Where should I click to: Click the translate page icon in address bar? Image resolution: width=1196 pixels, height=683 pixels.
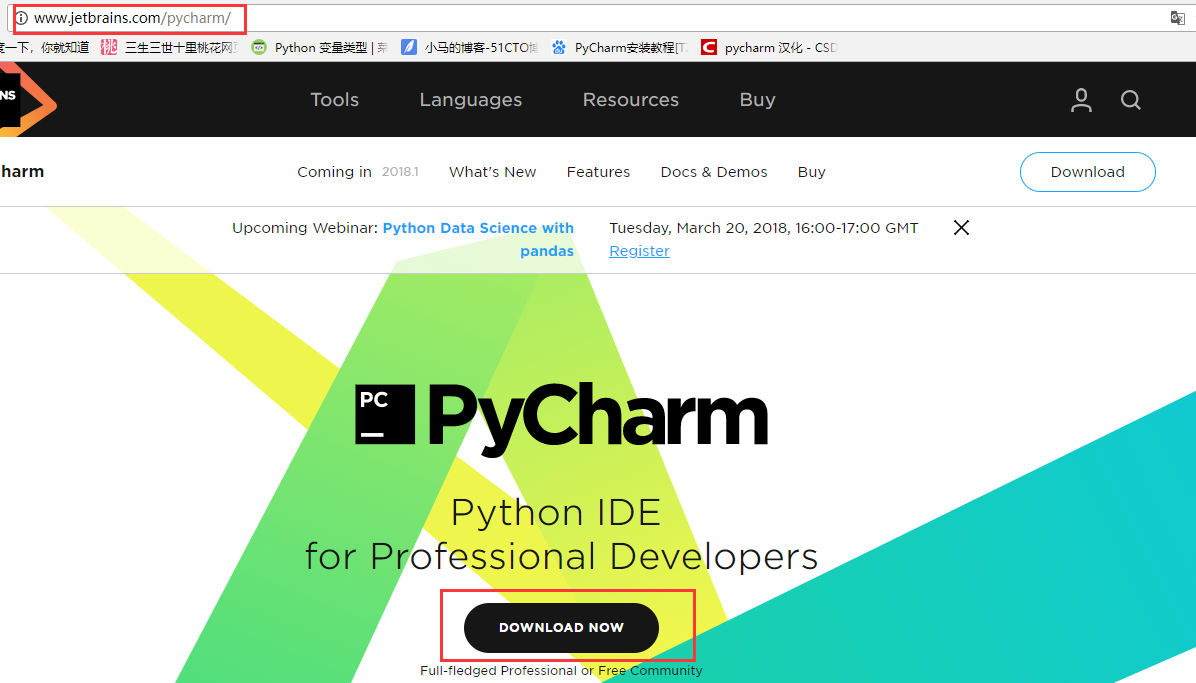pyautogui.click(x=1177, y=18)
